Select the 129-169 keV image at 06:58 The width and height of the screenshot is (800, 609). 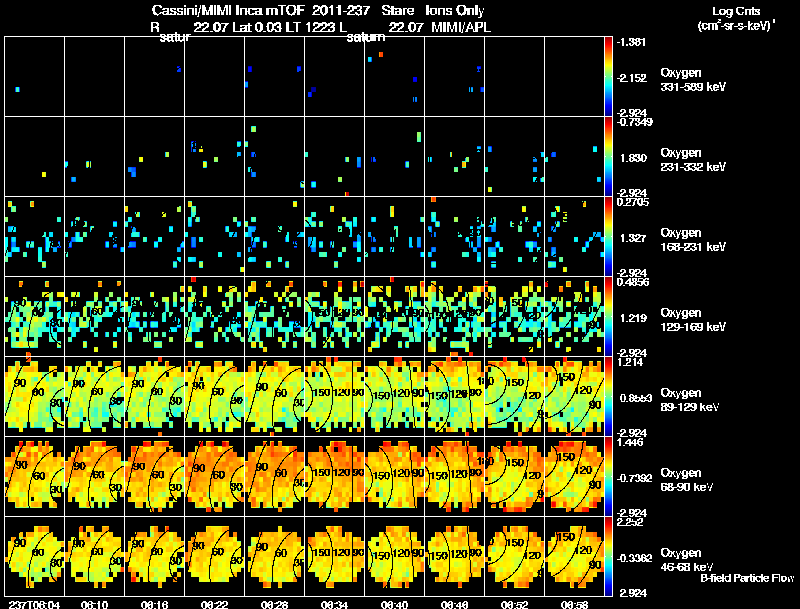(x=574, y=317)
